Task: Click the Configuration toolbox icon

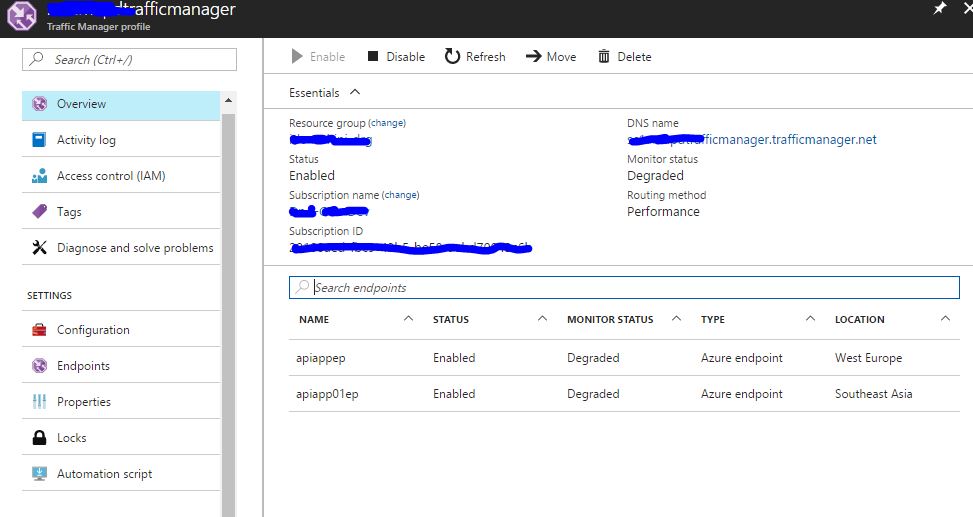Action: click(x=39, y=330)
